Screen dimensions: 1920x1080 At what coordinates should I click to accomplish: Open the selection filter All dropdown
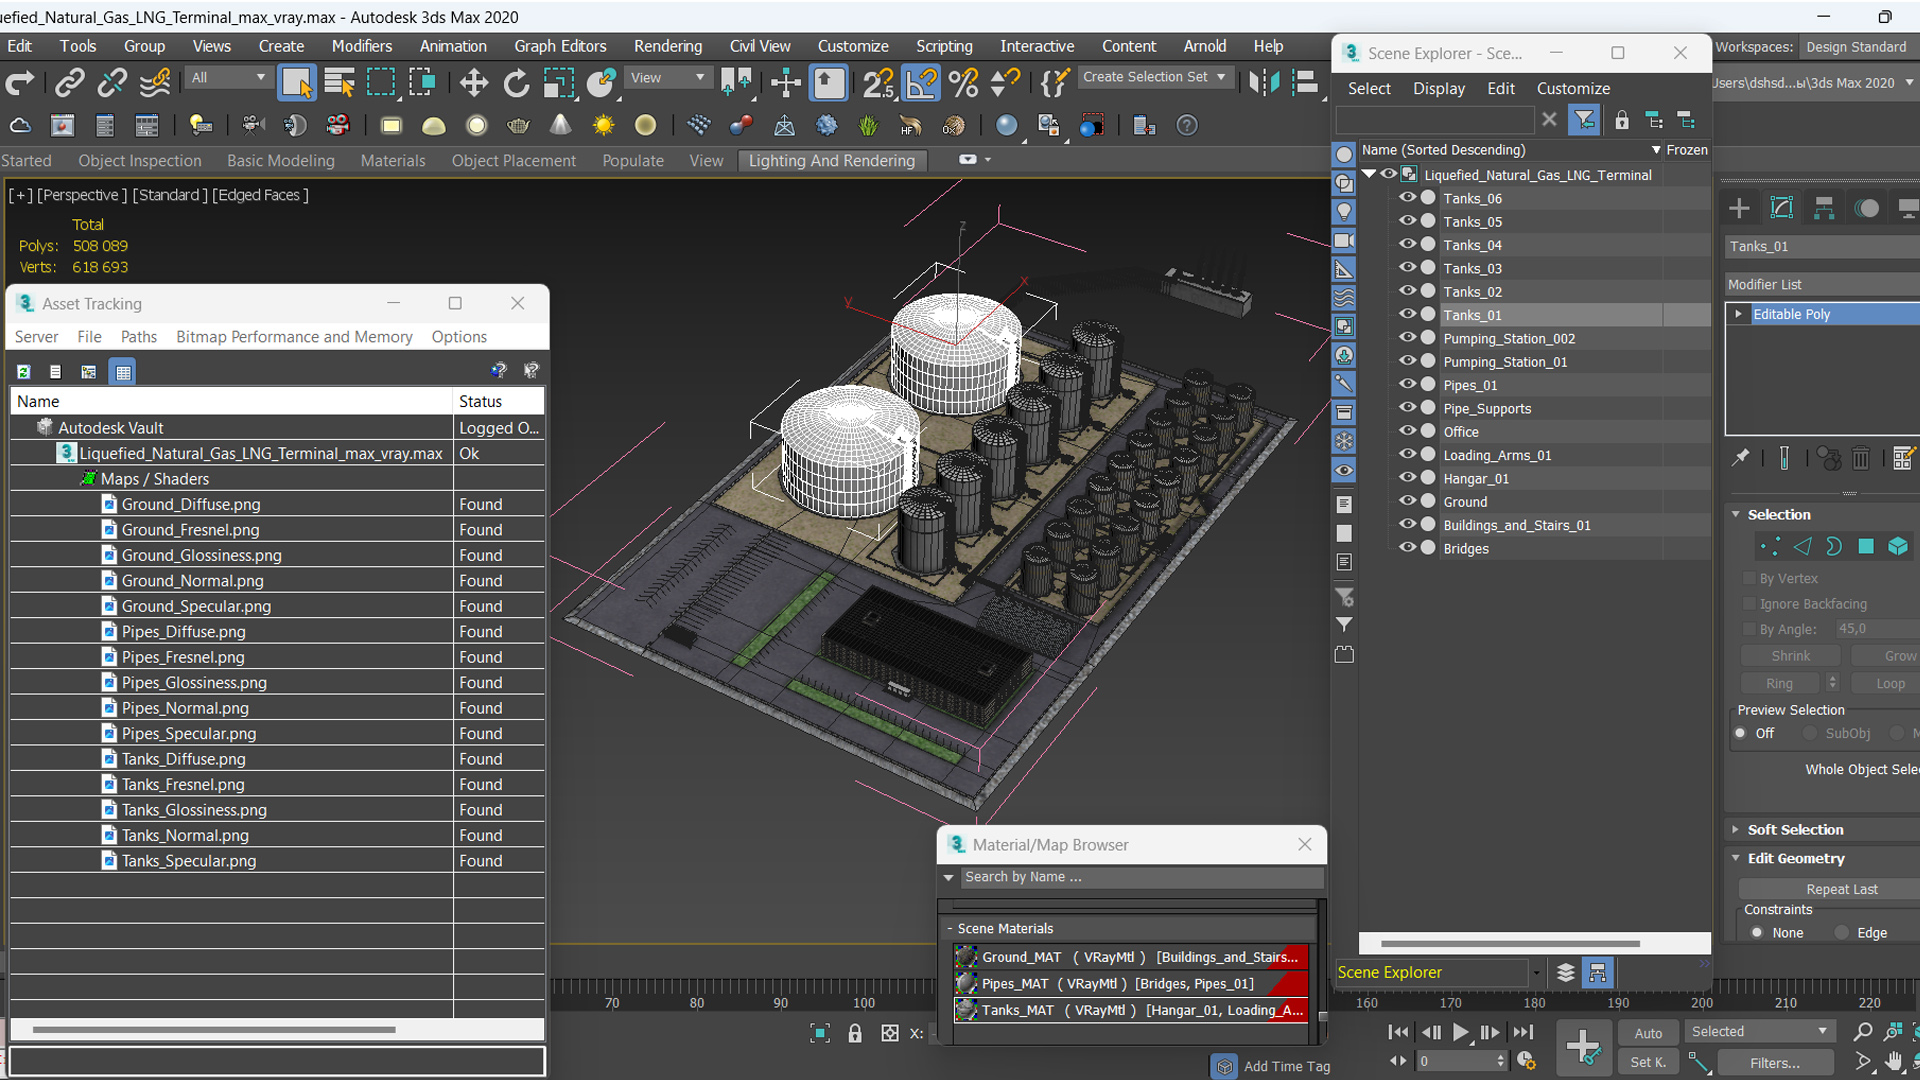[228, 78]
